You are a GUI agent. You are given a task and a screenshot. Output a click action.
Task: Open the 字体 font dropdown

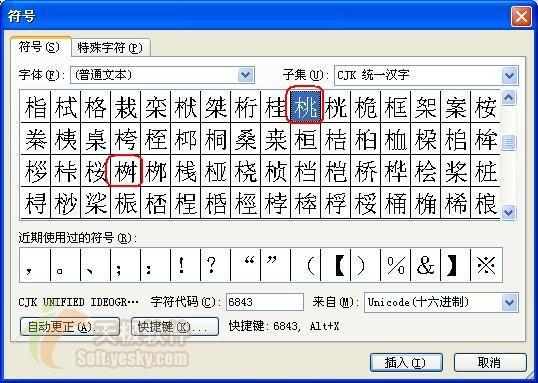[162, 75]
